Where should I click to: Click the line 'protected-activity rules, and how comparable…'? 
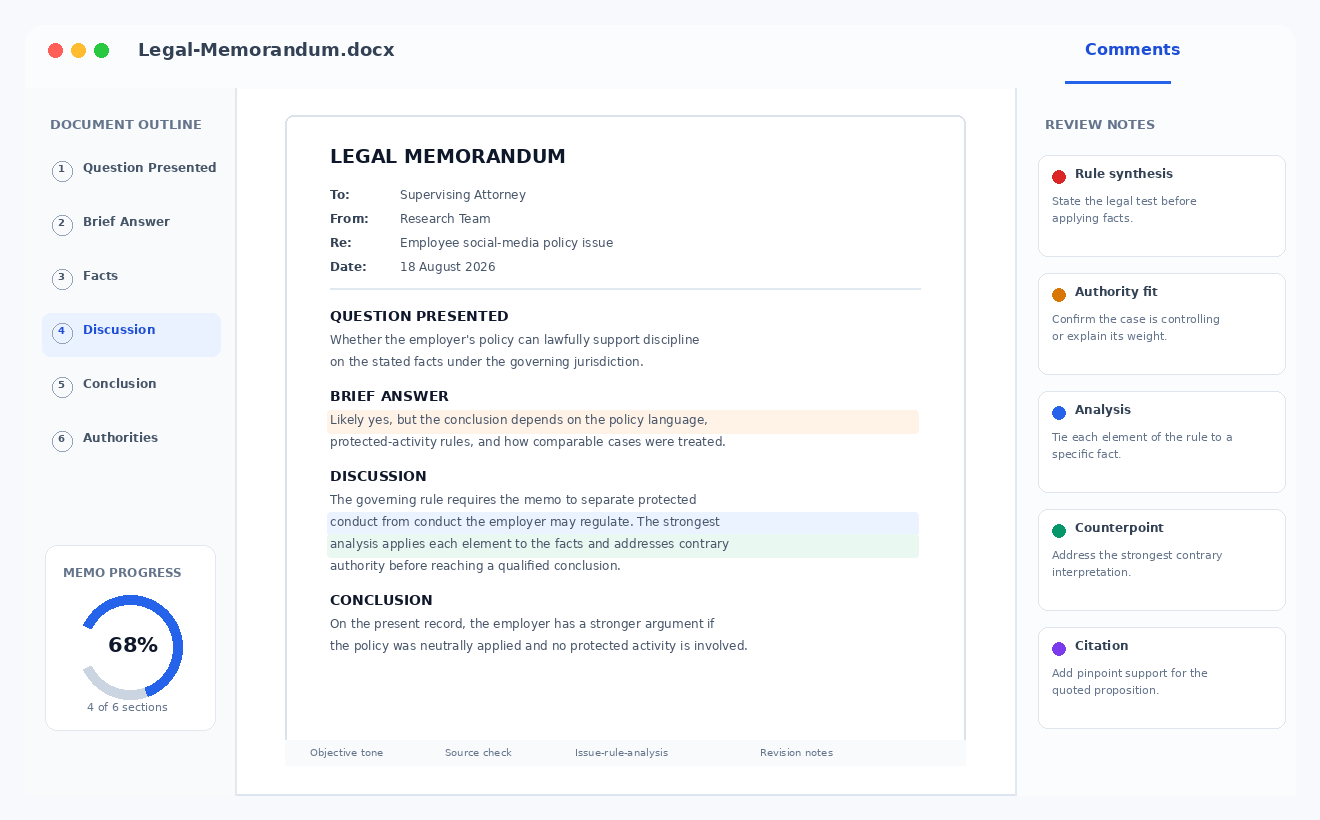[527, 443]
